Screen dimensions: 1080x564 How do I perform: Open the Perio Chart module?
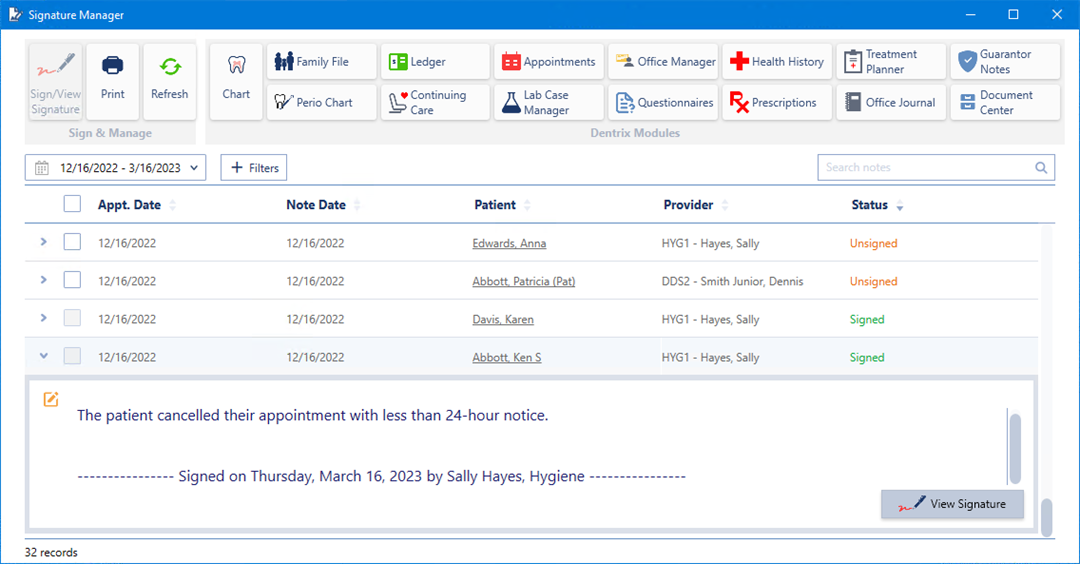322,103
